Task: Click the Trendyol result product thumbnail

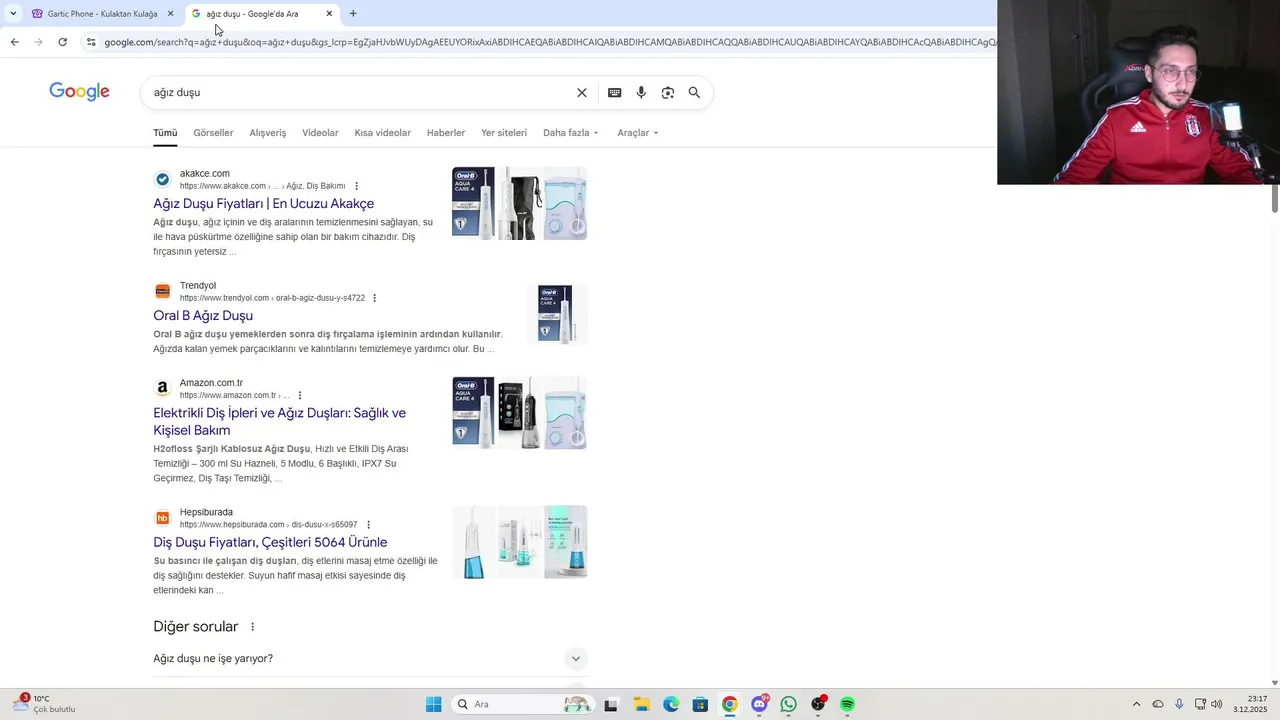Action: click(x=556, y=314)
